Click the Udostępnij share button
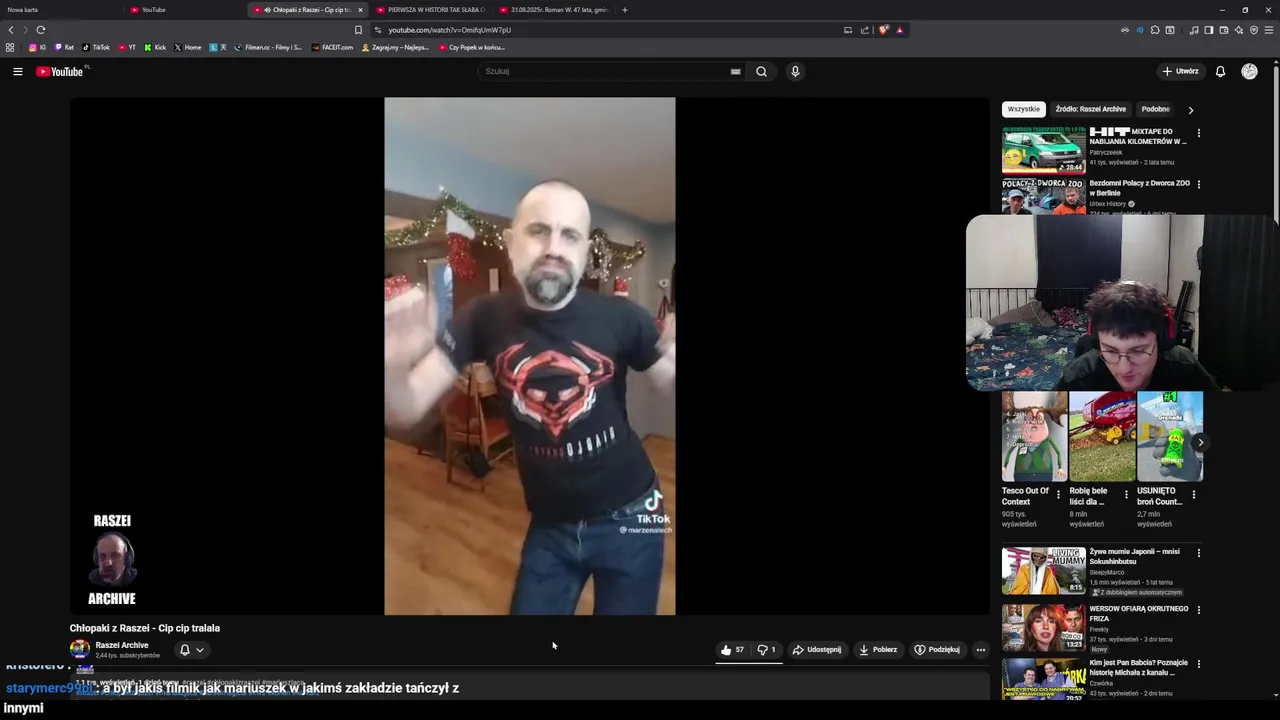Viewport: 1280px width, 720px height. pos(817,650)
